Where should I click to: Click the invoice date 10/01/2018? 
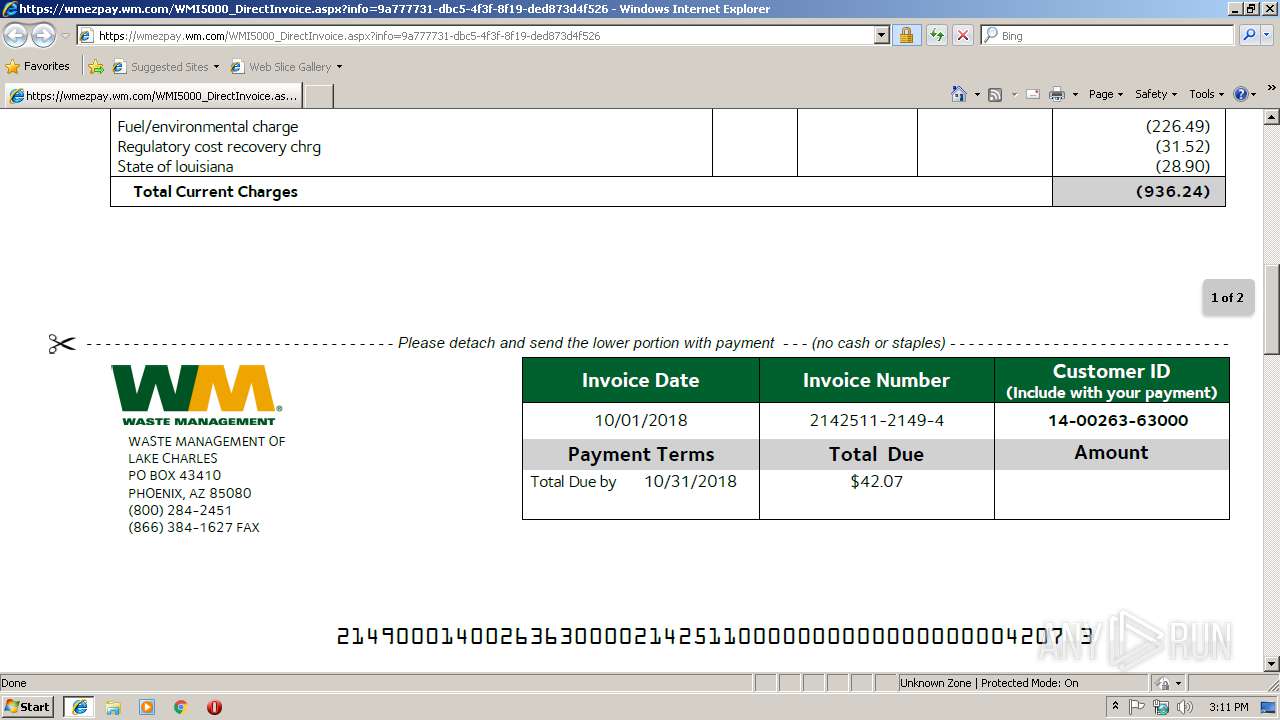[641, 420]
